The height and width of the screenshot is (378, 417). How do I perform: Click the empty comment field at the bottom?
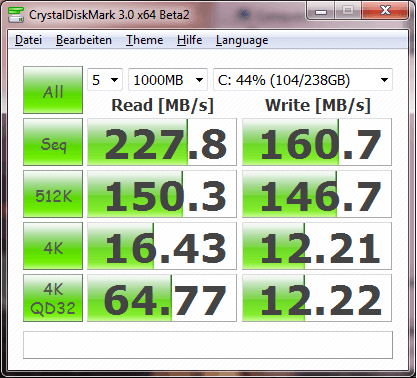tap(208, 345)
